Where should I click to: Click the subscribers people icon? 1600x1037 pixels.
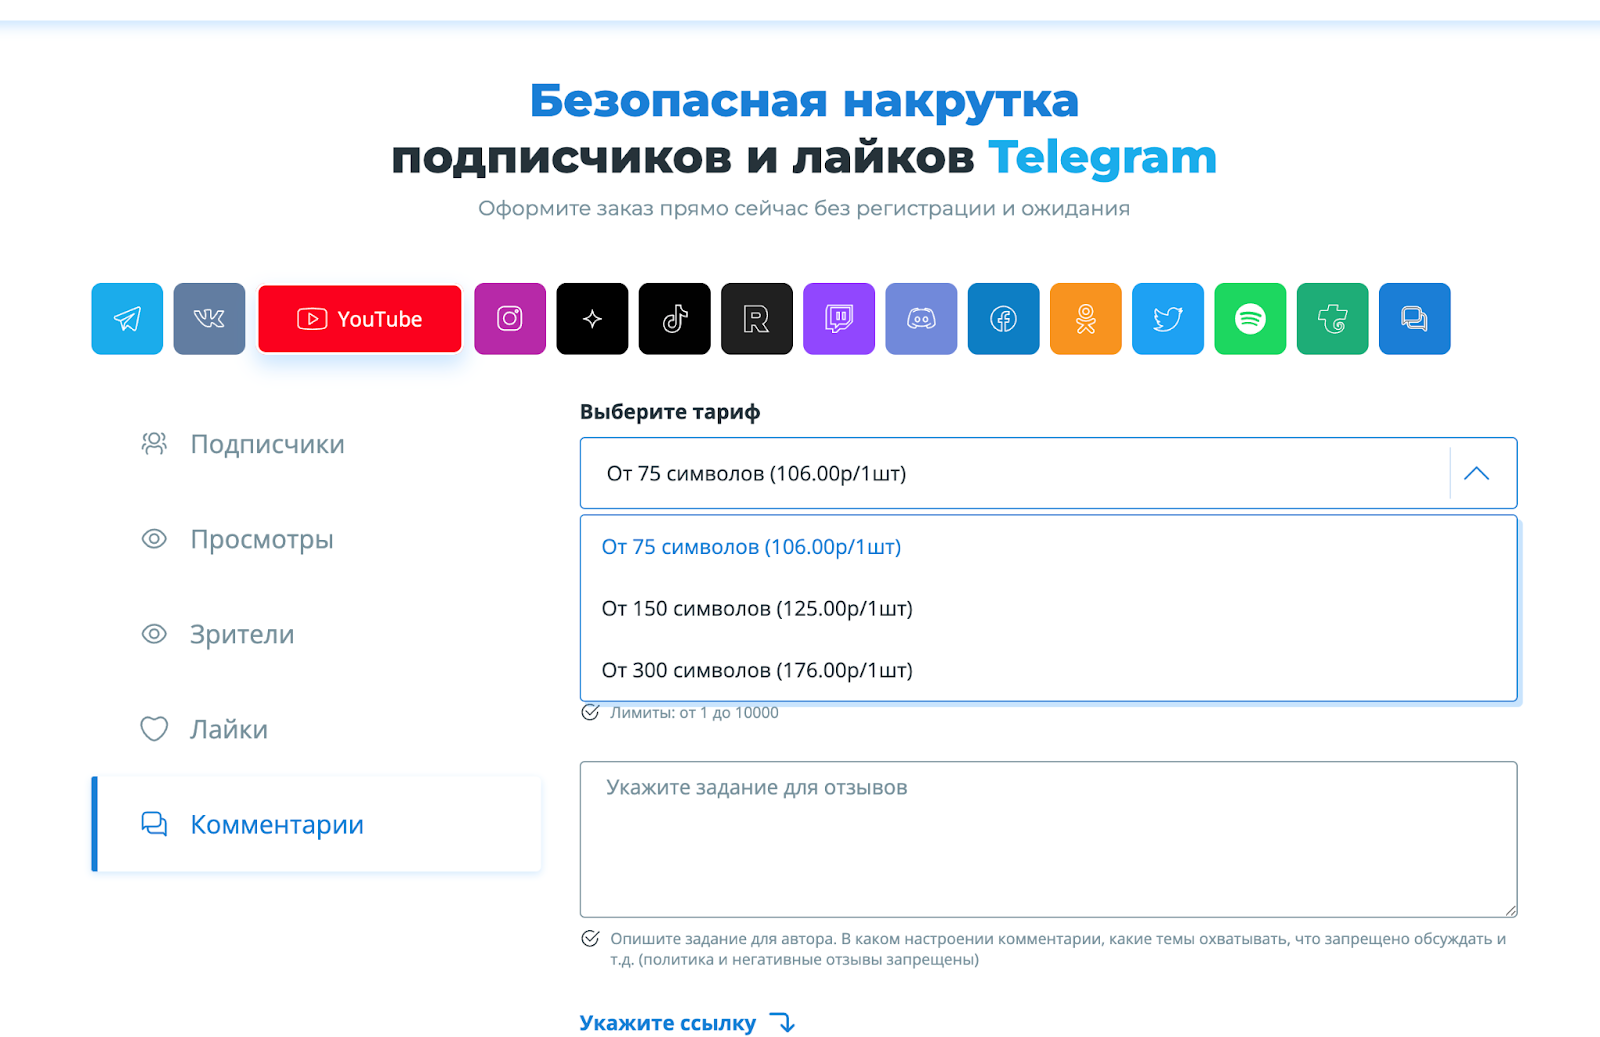click(x=154, y=443)
